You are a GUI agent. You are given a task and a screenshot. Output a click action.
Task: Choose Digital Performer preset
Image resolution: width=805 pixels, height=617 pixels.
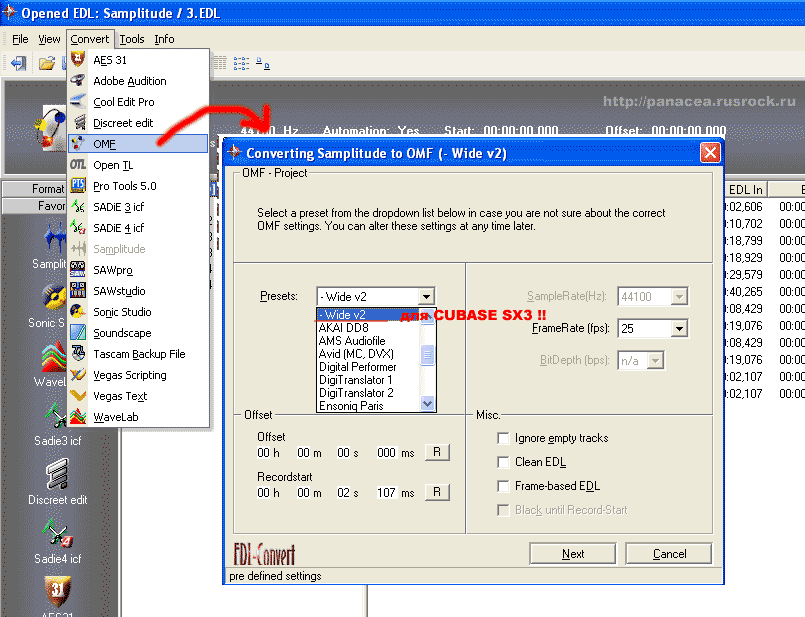tap(368, 367)
